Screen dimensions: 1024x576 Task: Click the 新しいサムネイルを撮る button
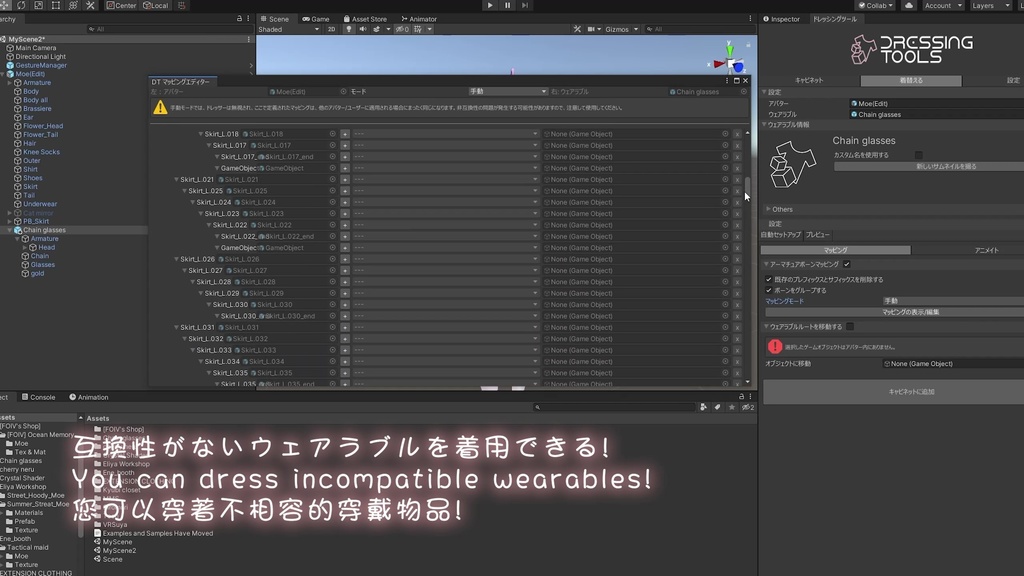(x=945, y=166)
